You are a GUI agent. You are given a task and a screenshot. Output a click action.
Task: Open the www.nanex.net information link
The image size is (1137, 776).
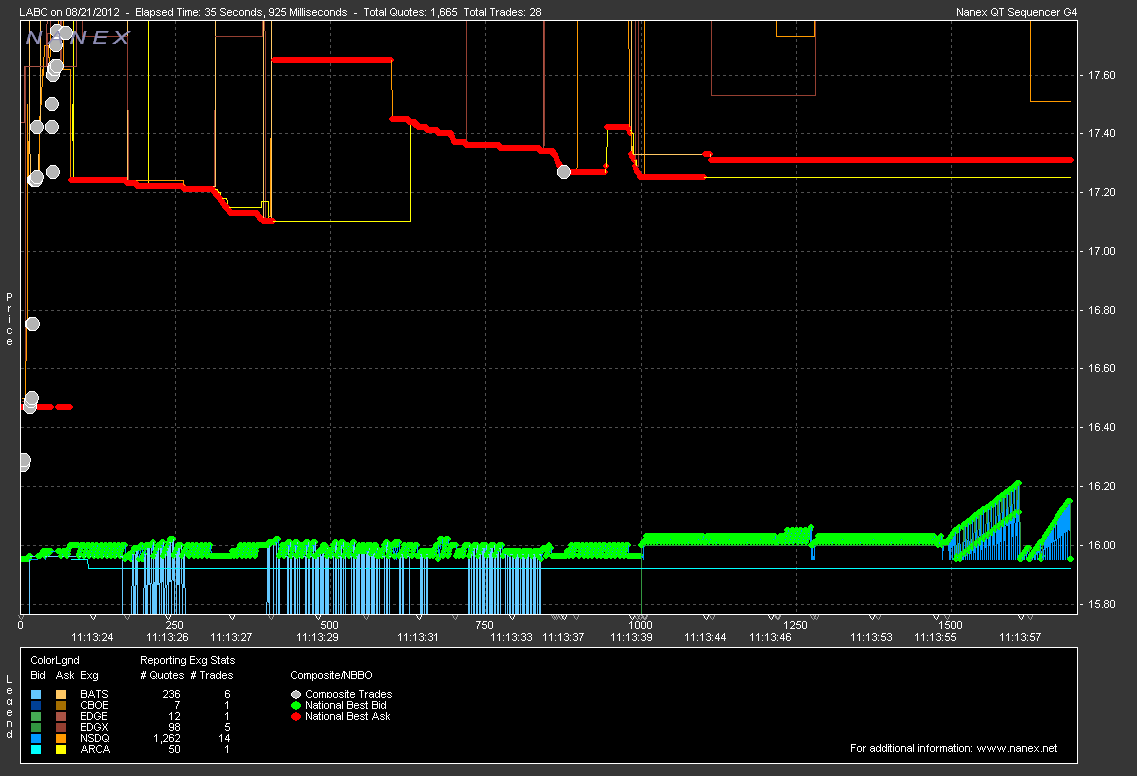pyautogui.click(x=1017, y=748)
